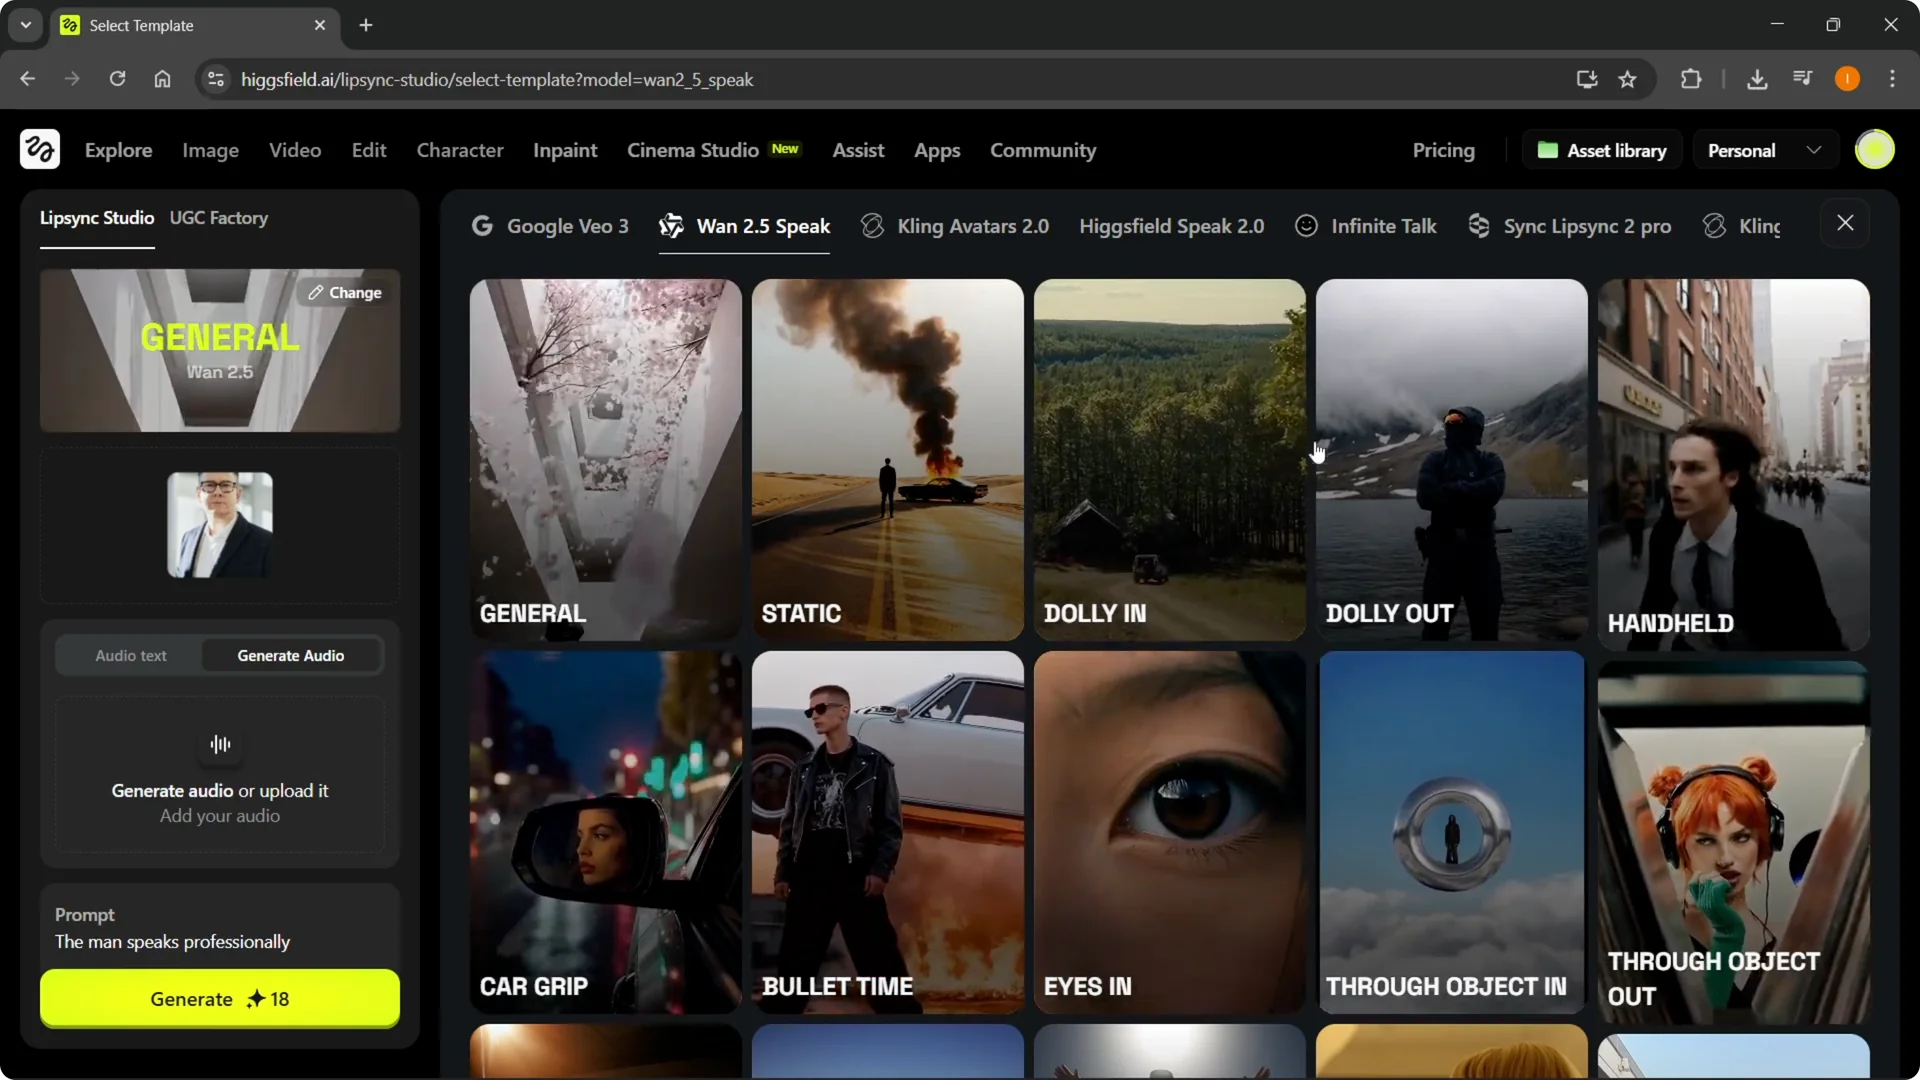Select the Google Veo 3 model tab
This screenshot has height=1080, width=1920.
point(550,226)
